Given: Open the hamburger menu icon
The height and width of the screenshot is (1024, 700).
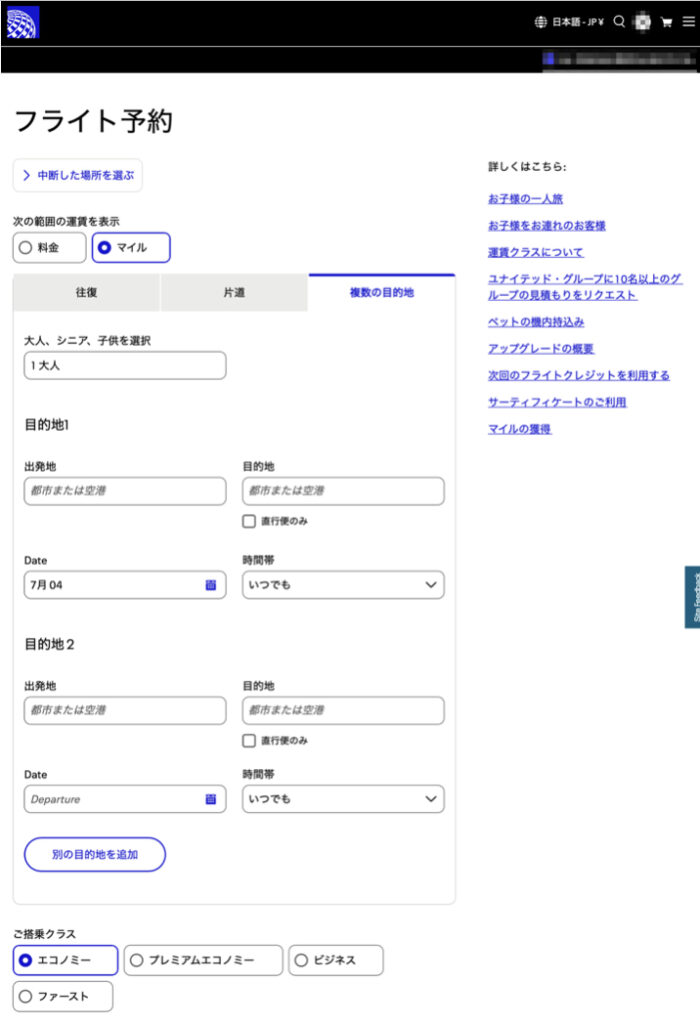Looking at the screenshot, I should click(x=687, y=22).
